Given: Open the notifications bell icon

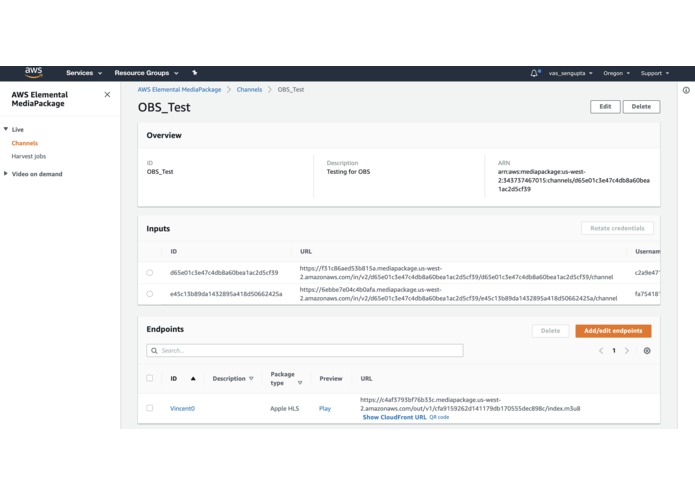Looking at the screenshot, I should pyautogui.click(x=535, y=73).
